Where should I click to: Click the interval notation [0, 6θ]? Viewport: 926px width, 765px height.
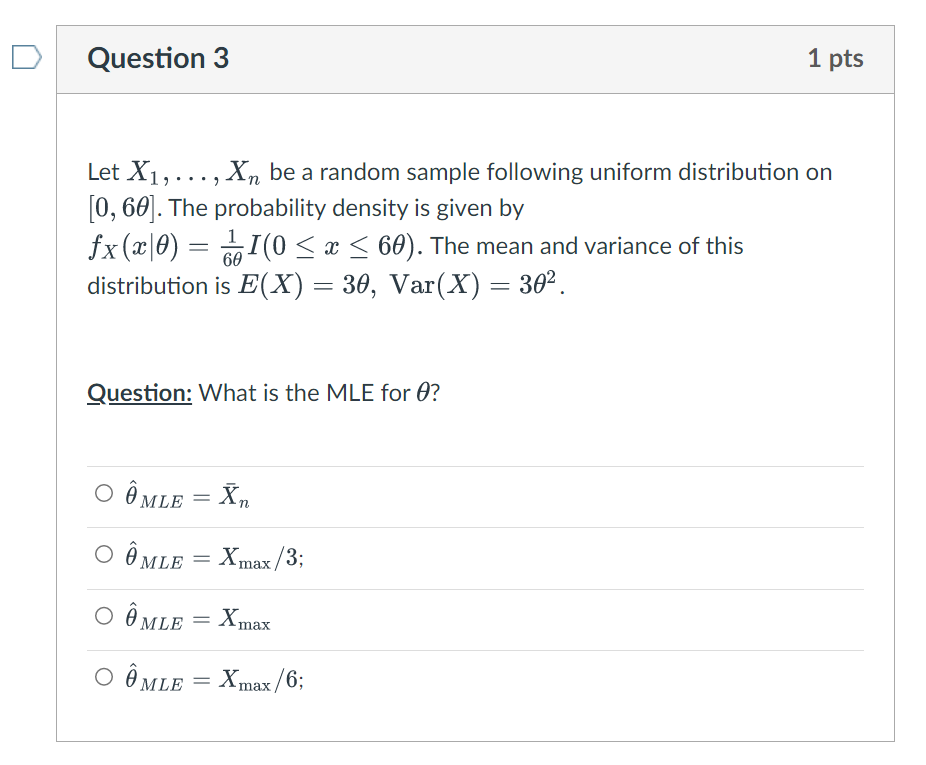click(x=118, y=208)
